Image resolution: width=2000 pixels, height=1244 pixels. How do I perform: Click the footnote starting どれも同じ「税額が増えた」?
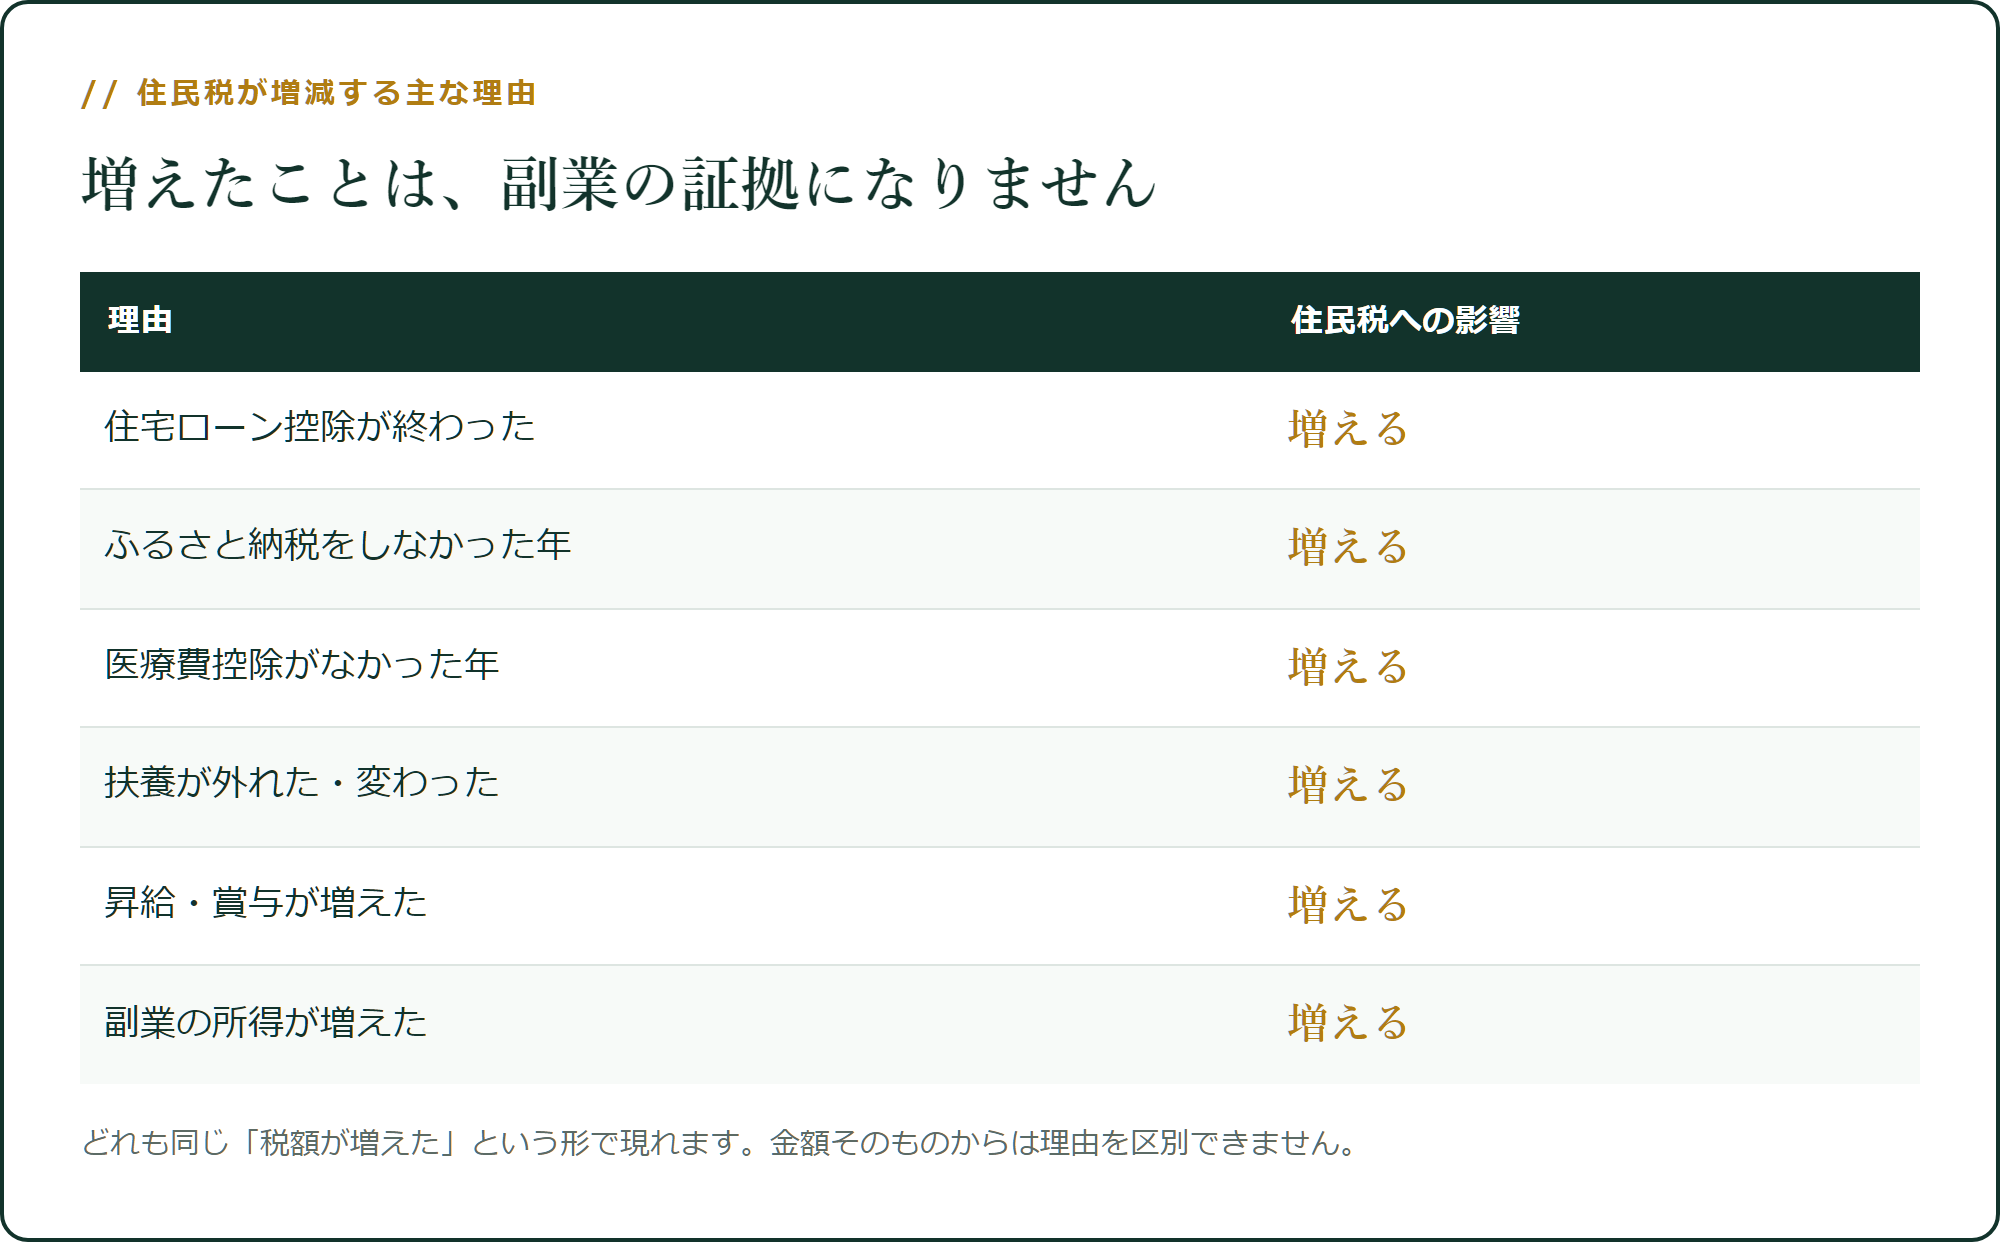(x=720, y=1142)
